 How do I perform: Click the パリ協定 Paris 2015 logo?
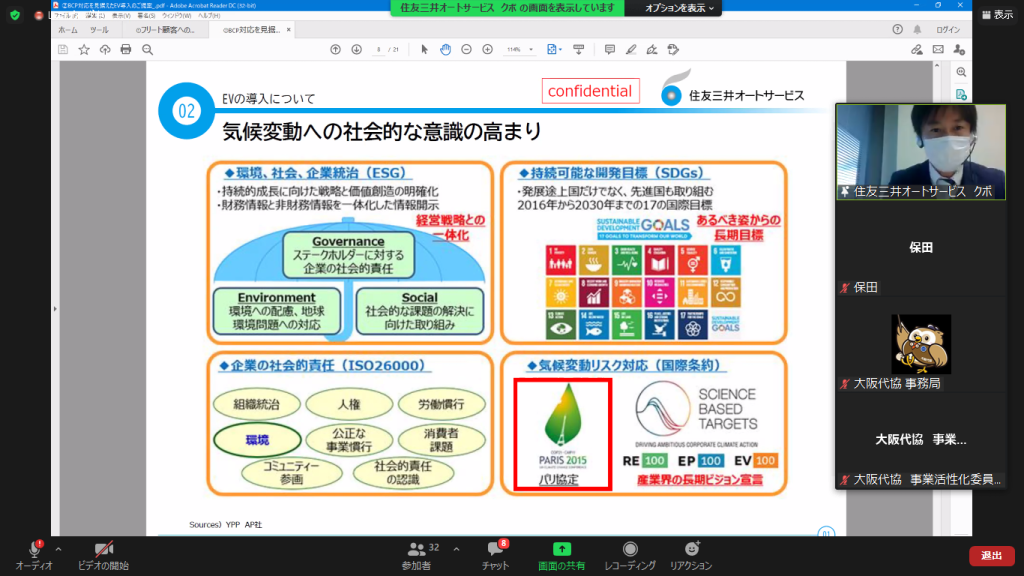[563, 434]
